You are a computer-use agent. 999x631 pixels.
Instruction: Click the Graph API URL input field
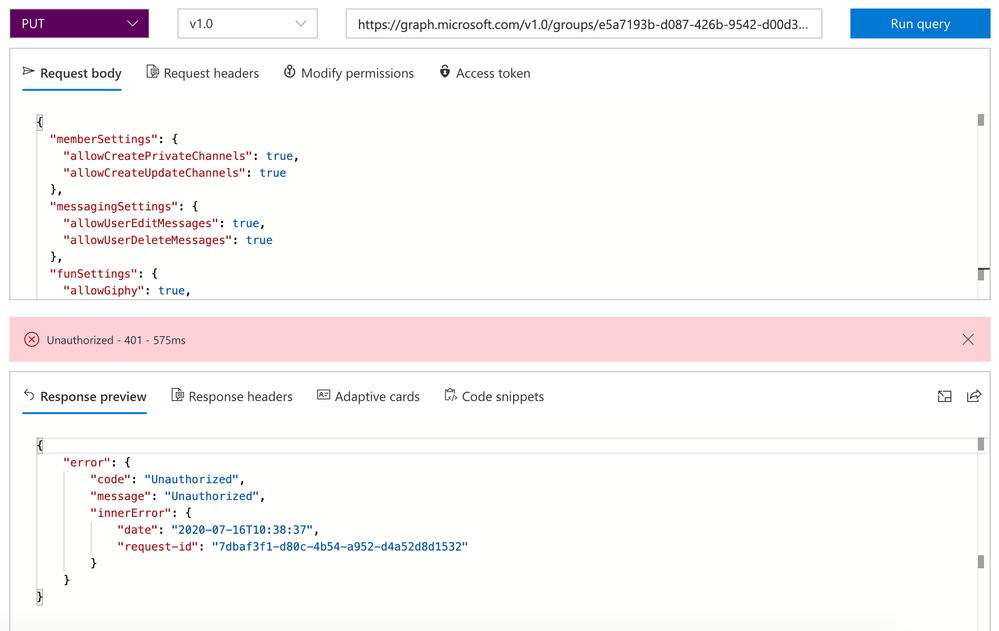(x=583, y=23)
